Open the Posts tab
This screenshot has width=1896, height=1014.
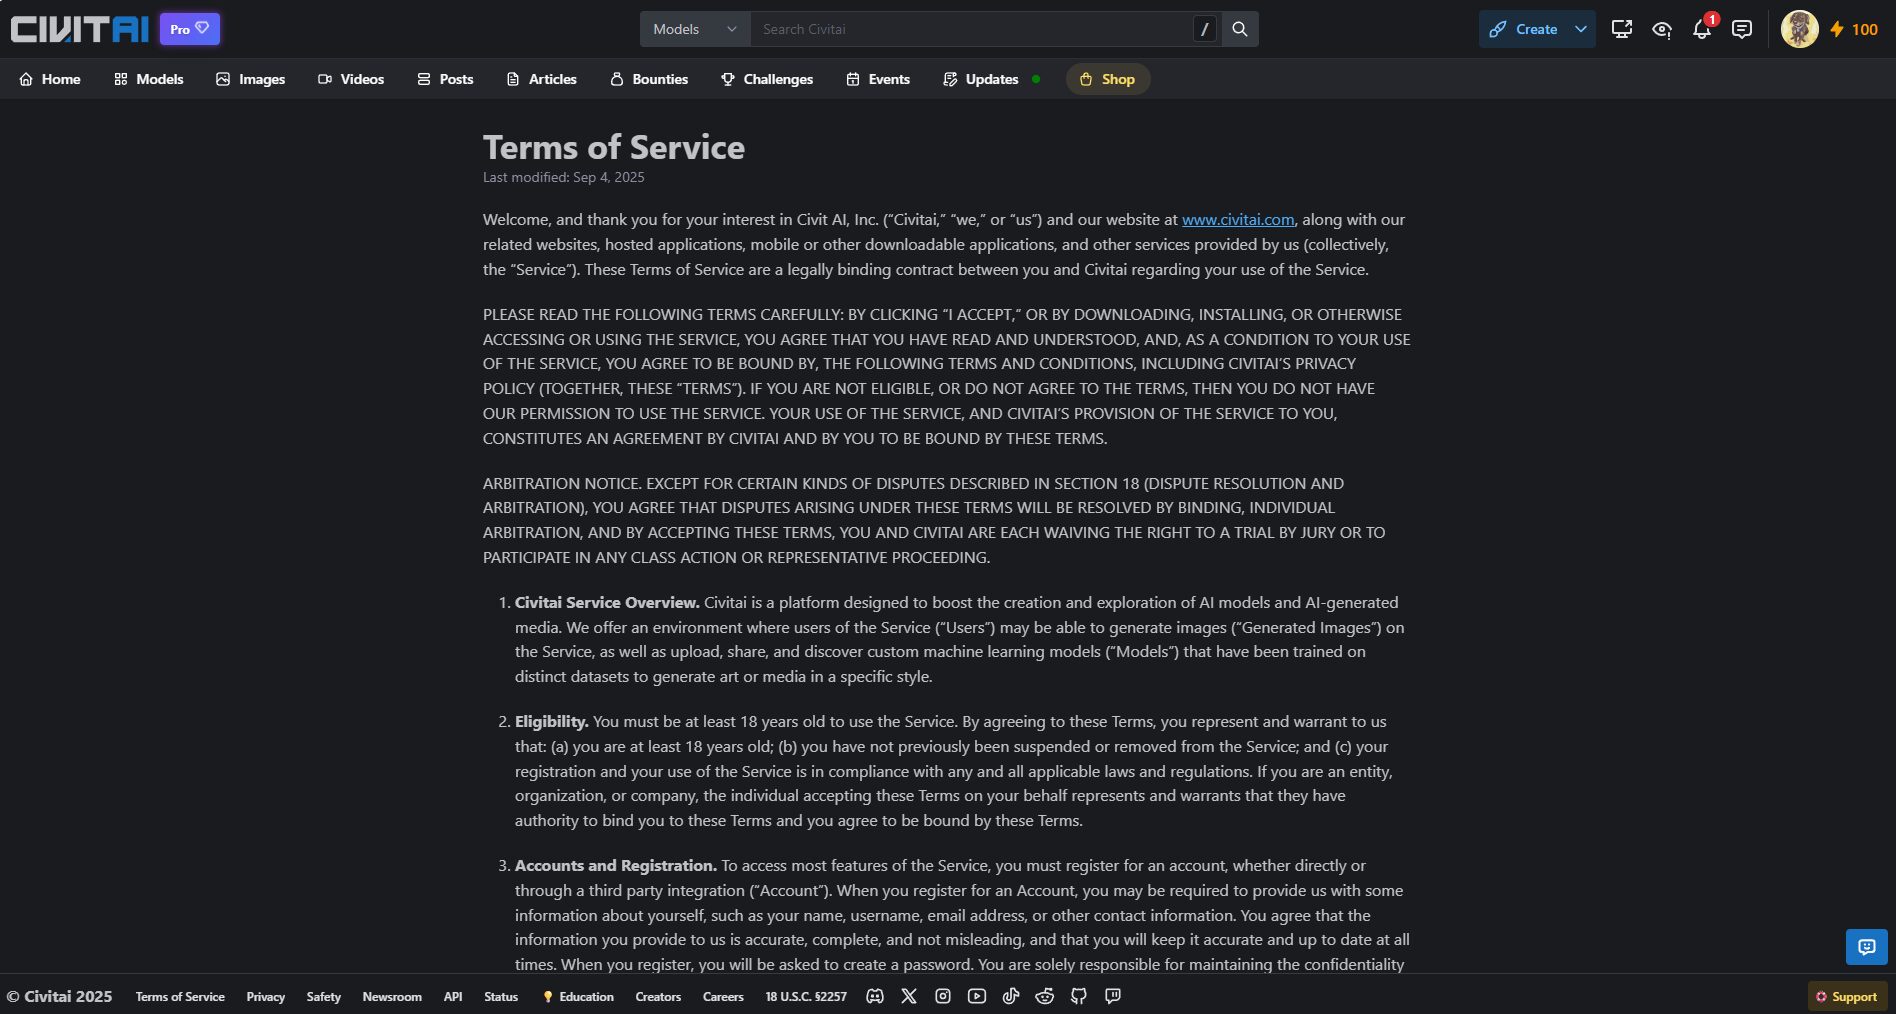coord(446,79)
